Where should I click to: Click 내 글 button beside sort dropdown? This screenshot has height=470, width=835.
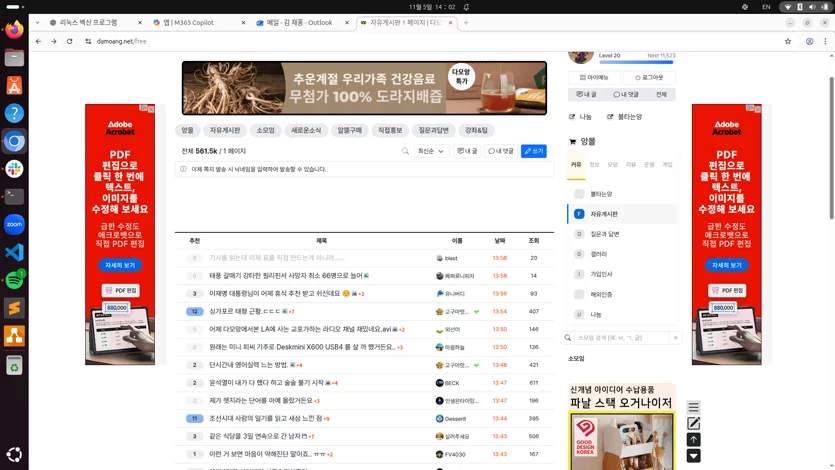pos(467,151)
